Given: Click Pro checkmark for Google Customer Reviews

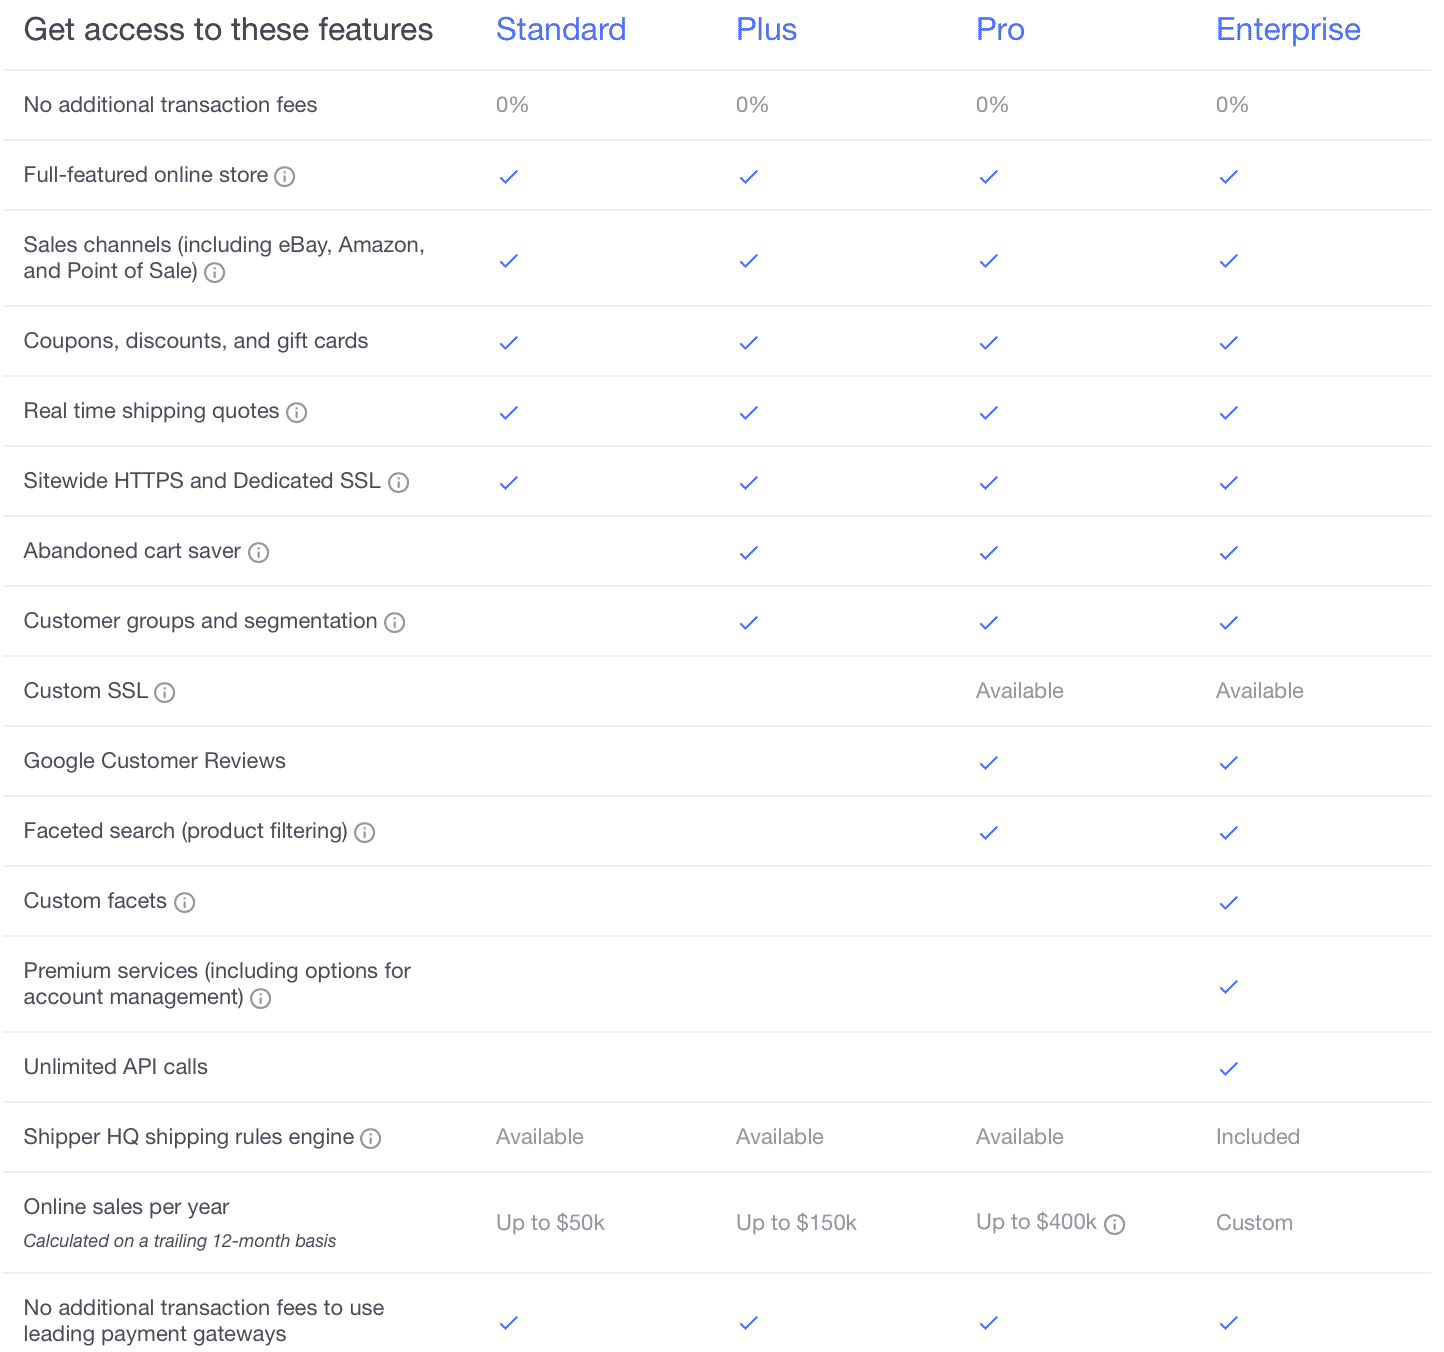Looking at the screenshot, I should [989, 763].
